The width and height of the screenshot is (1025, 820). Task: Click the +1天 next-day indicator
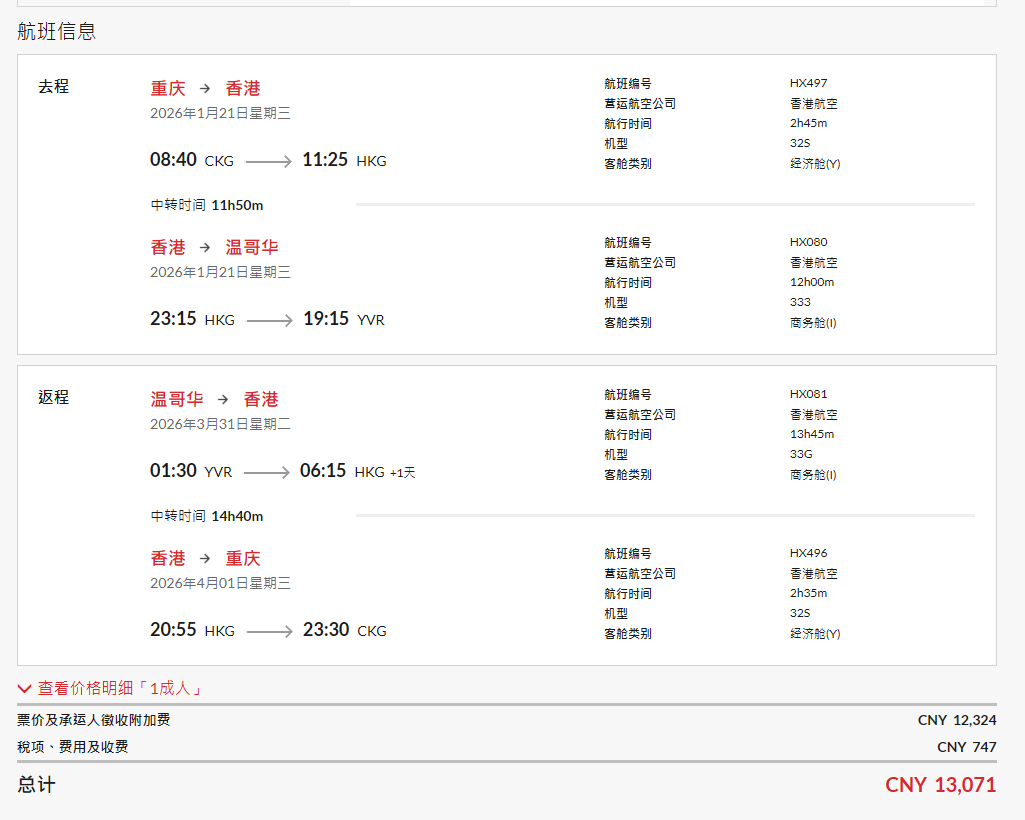(x=402, y=473)
